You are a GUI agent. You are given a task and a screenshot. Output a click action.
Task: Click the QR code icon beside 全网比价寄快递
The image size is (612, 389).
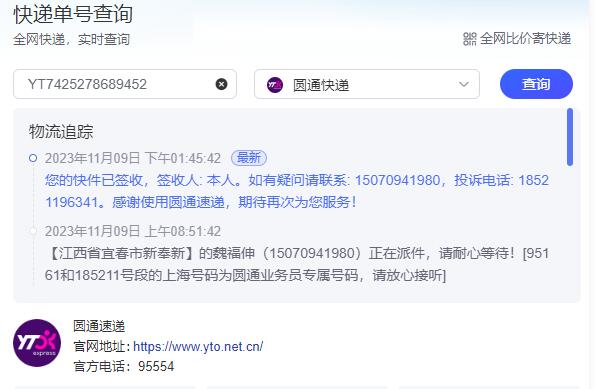point(470,39)
